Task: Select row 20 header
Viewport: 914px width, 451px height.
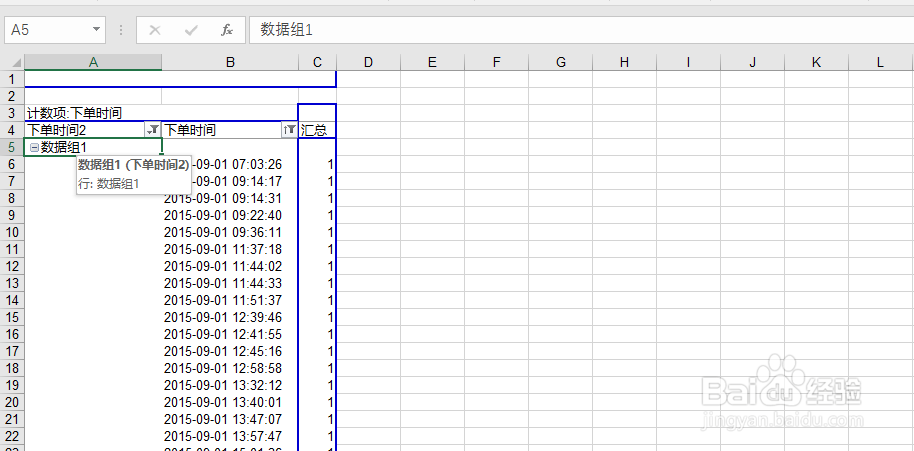Action: [x=12, y=403]
